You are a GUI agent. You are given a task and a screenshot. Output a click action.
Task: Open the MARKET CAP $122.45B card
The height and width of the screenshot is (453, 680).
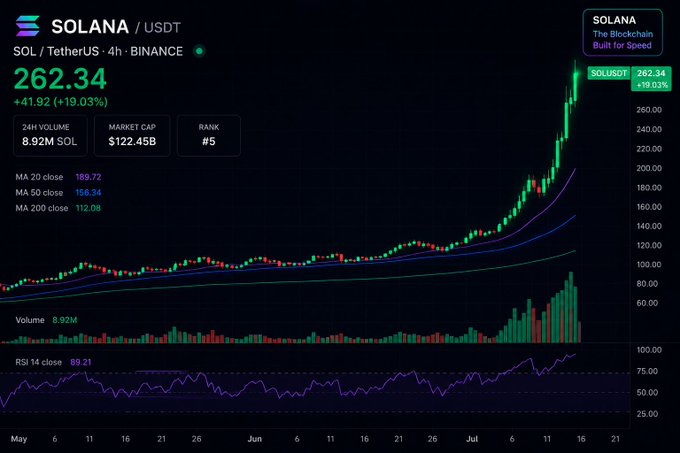coord(132,135)
